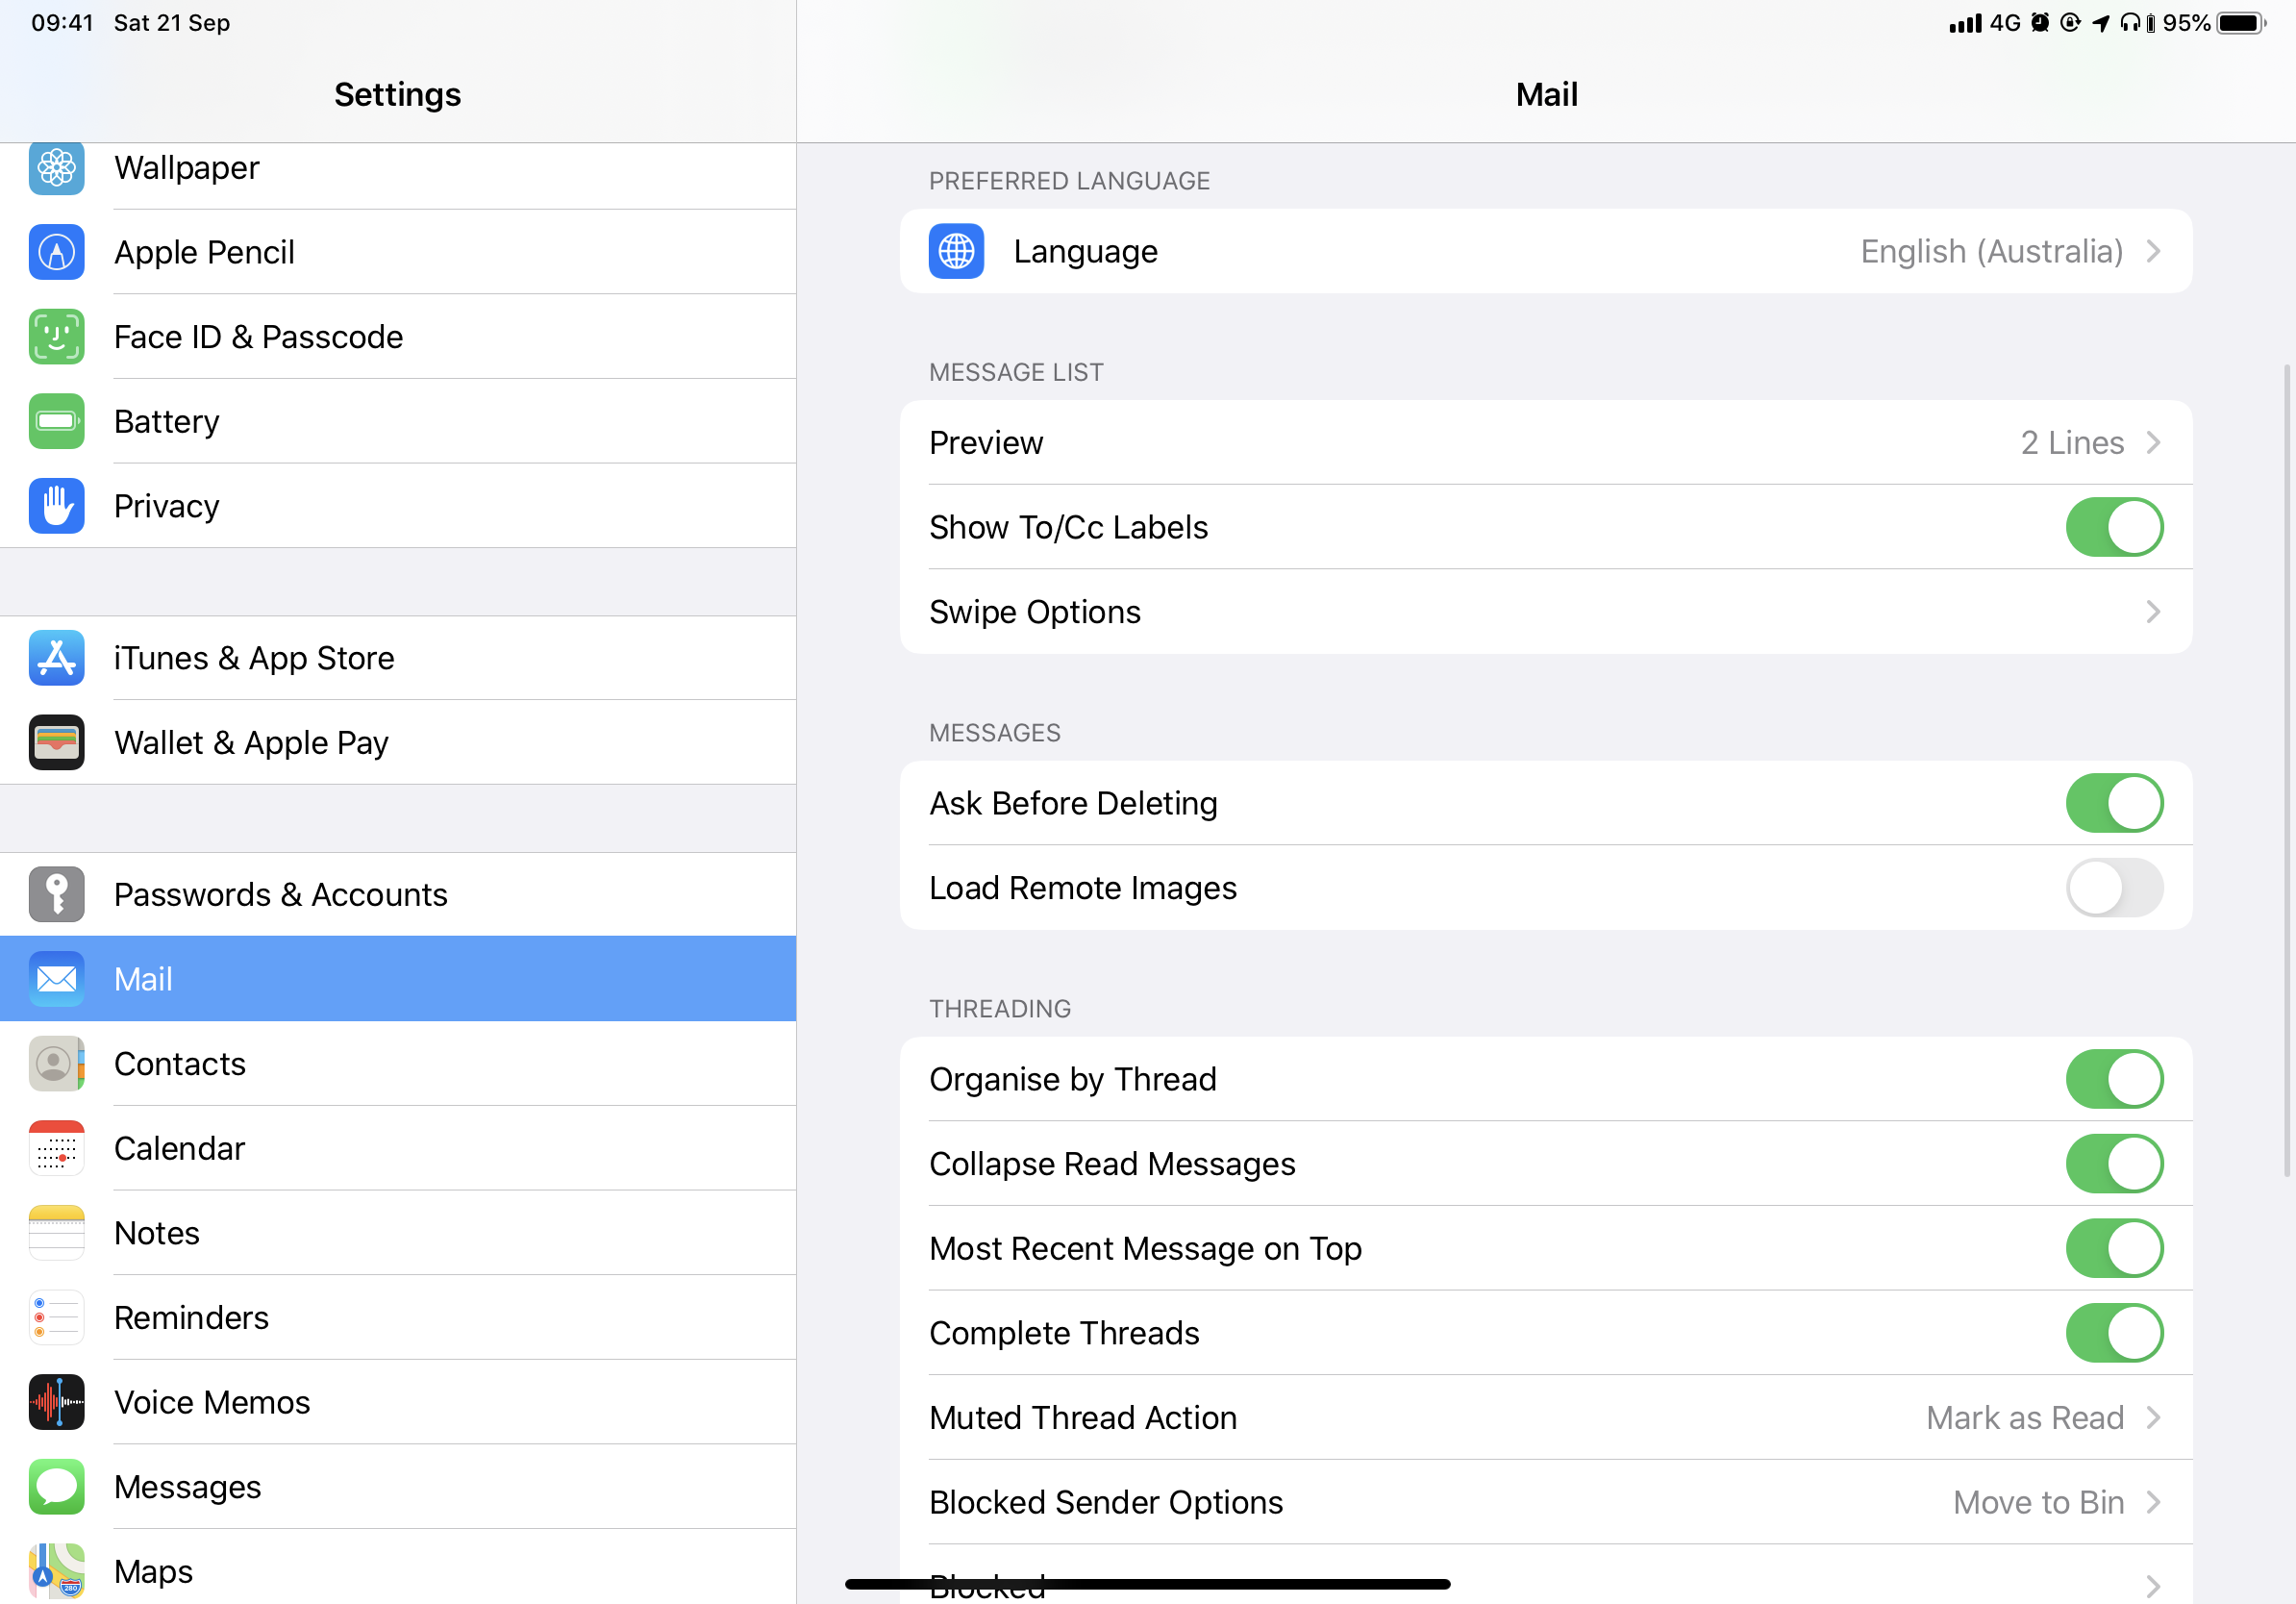The height and width of the screenshot is (1604, 2296).
Task: Tap the green Battery icon
Action: point(56,421)
